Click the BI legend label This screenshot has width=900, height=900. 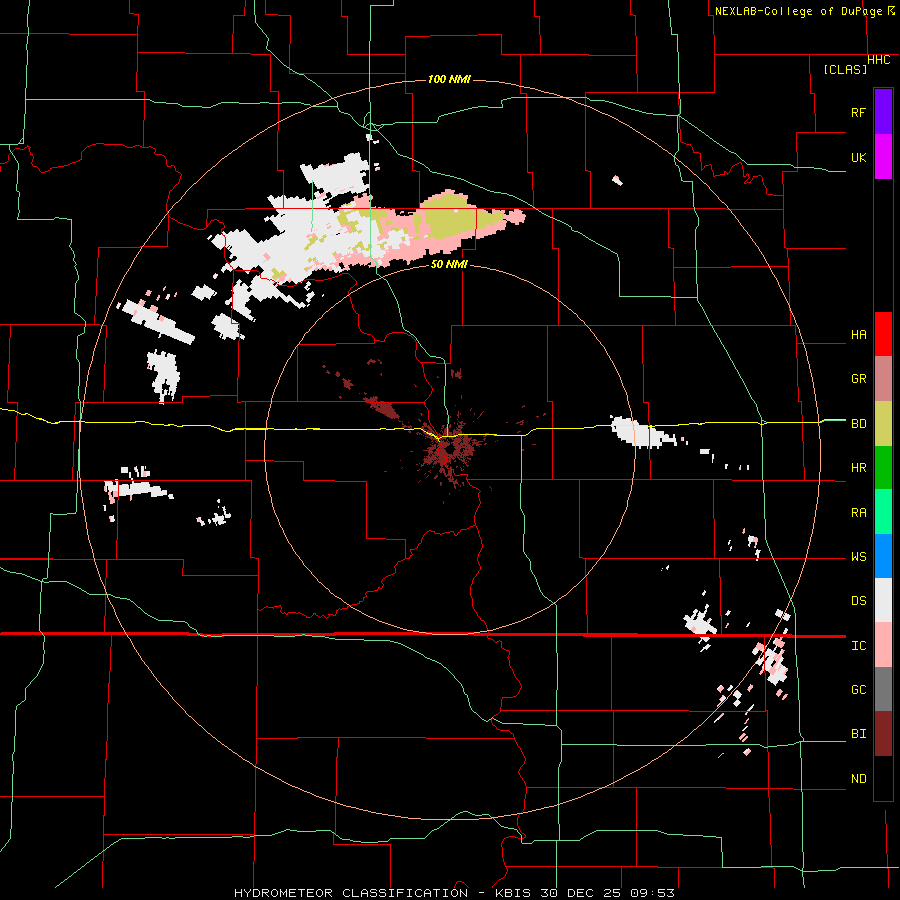click(x=858, y=734)
